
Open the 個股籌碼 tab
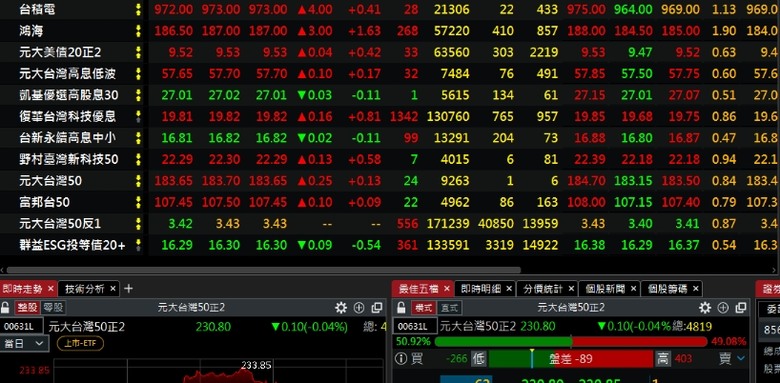667,288
